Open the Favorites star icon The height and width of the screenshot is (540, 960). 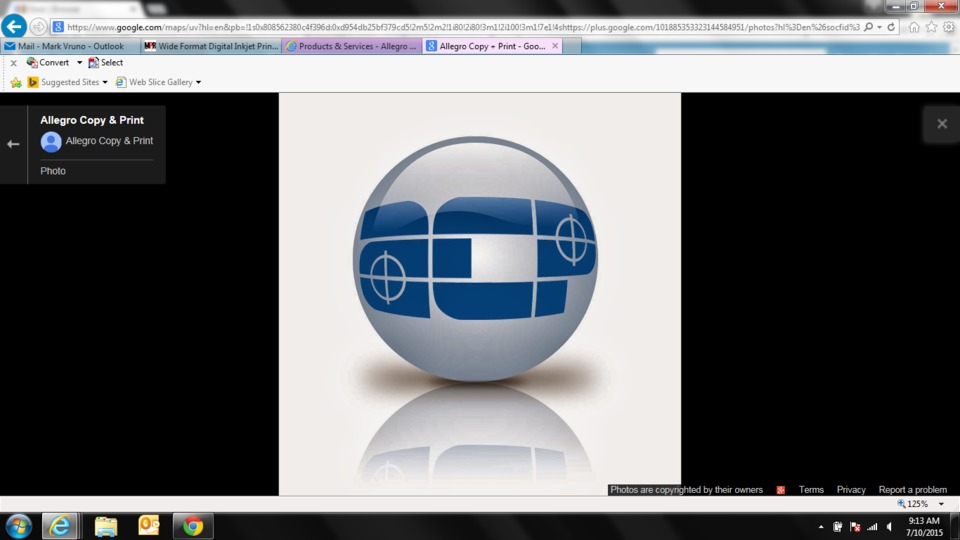[x=931, y=27]
